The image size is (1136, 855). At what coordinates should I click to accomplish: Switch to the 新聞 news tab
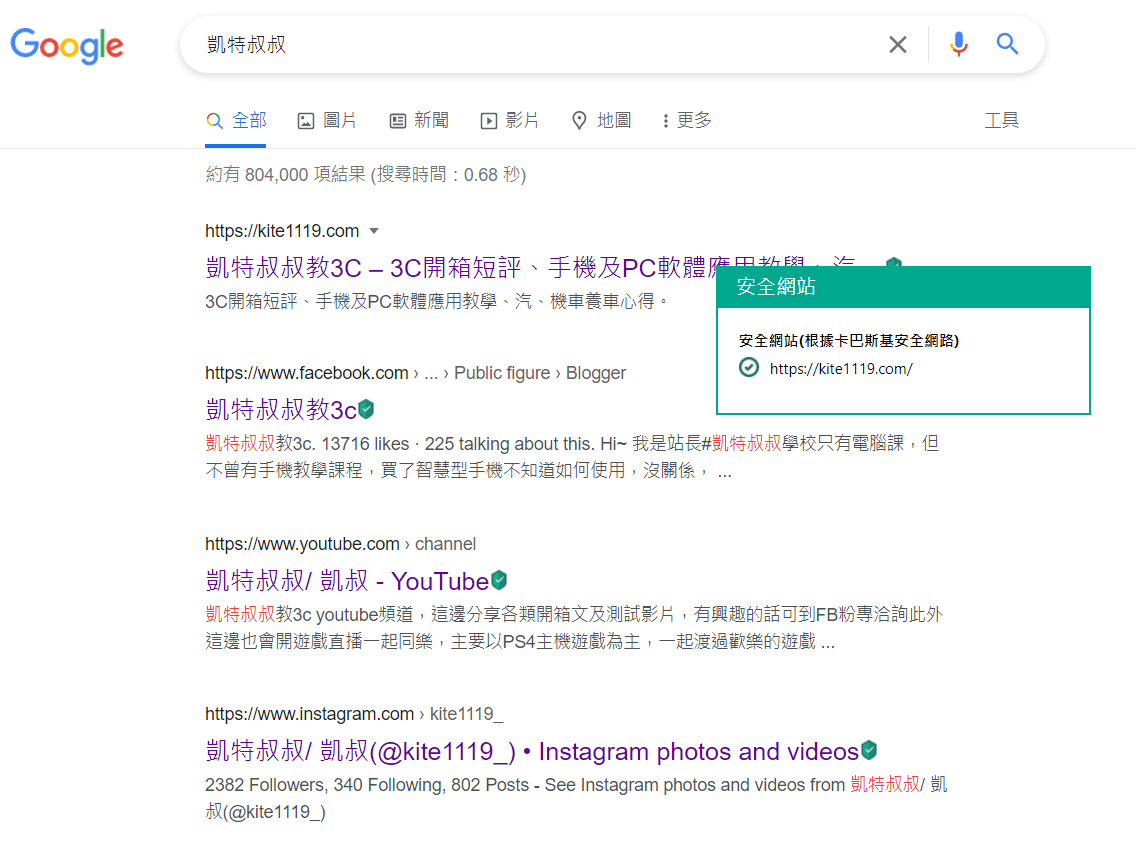[419, 121]
